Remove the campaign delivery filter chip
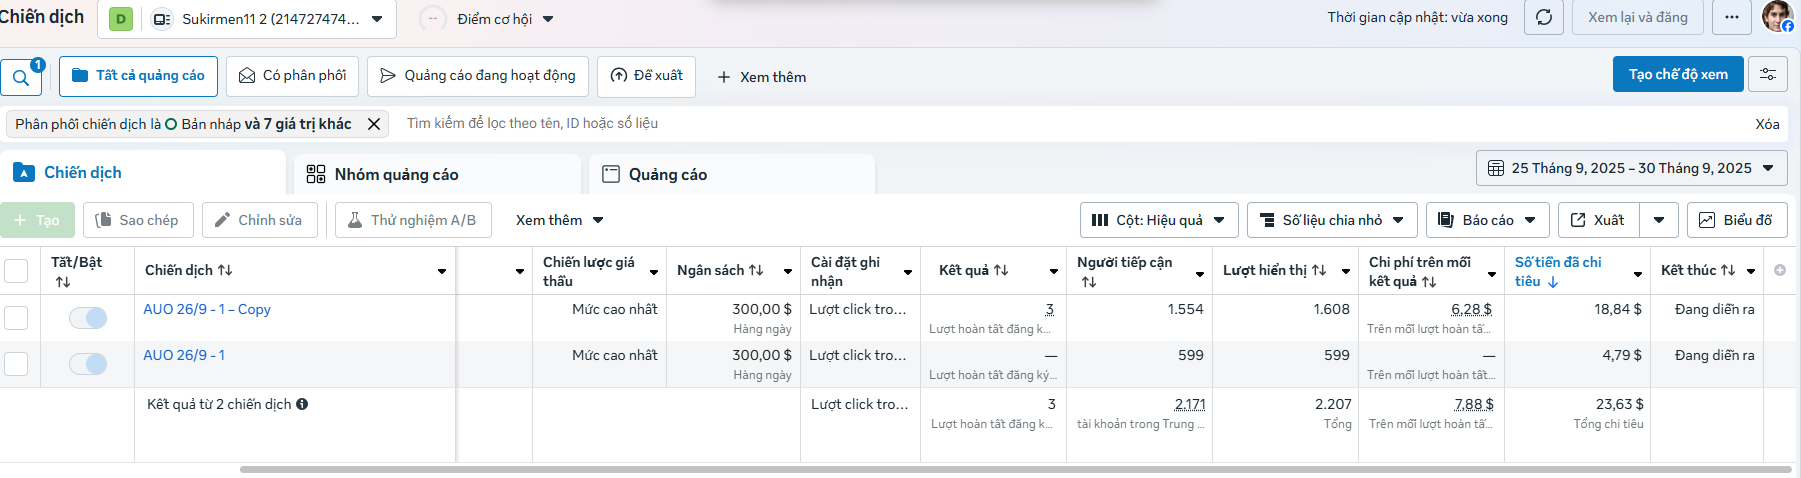This screenshot has width=1801, height=478. coord(374,124)
